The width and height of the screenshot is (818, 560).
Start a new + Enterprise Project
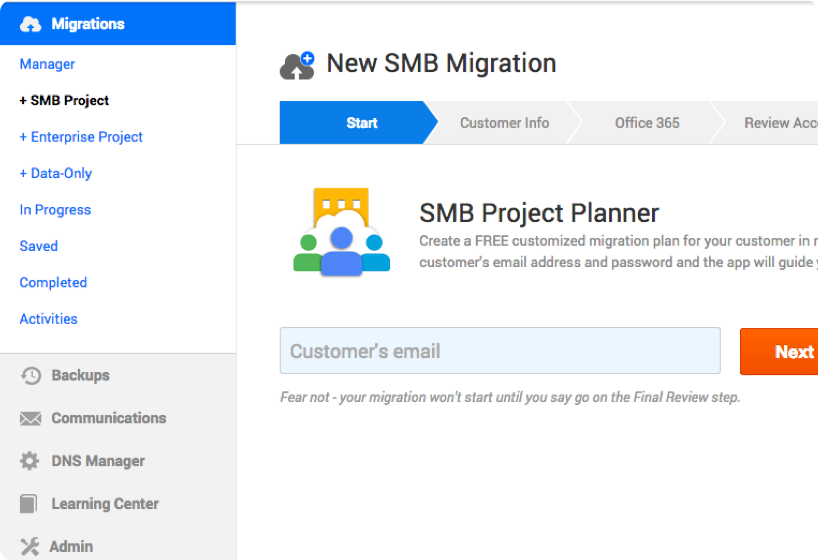click(x=81, y=137)
